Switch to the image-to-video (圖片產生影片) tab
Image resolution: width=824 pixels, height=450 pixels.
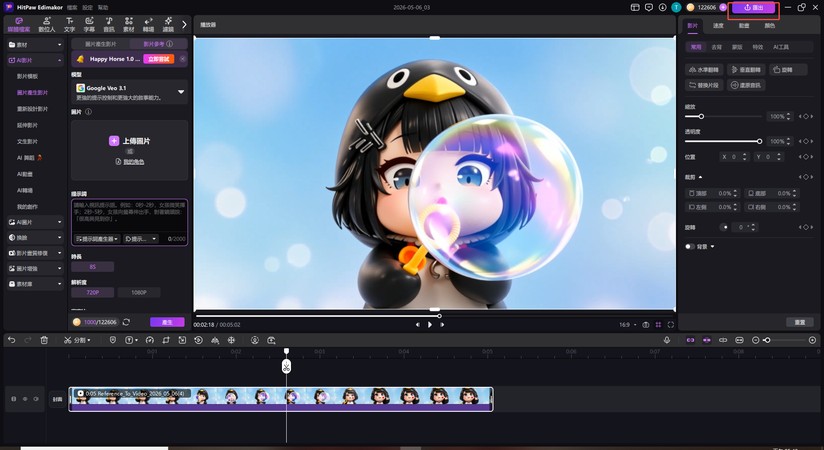[x=100, y=44]
